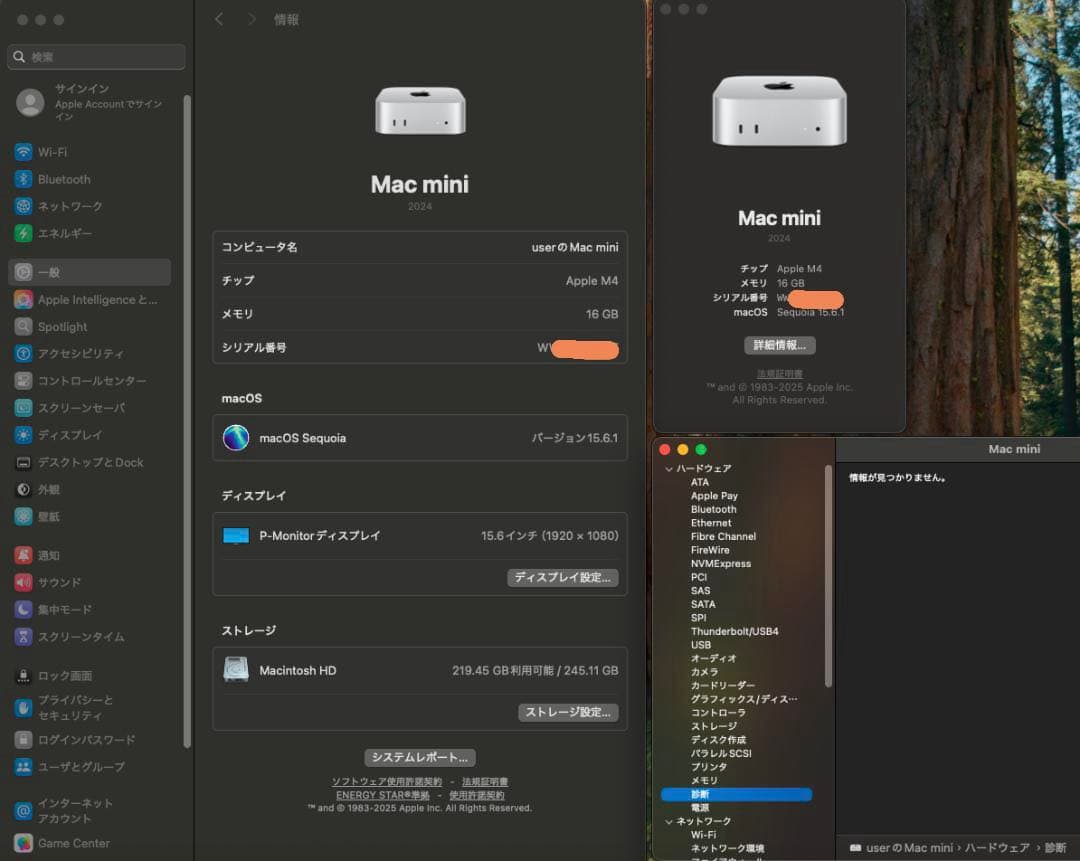The width and height of the screenshot is (1080, 861).
Task: Click the macOS Sequoia logo icon
Action: (x=236, y=437)
